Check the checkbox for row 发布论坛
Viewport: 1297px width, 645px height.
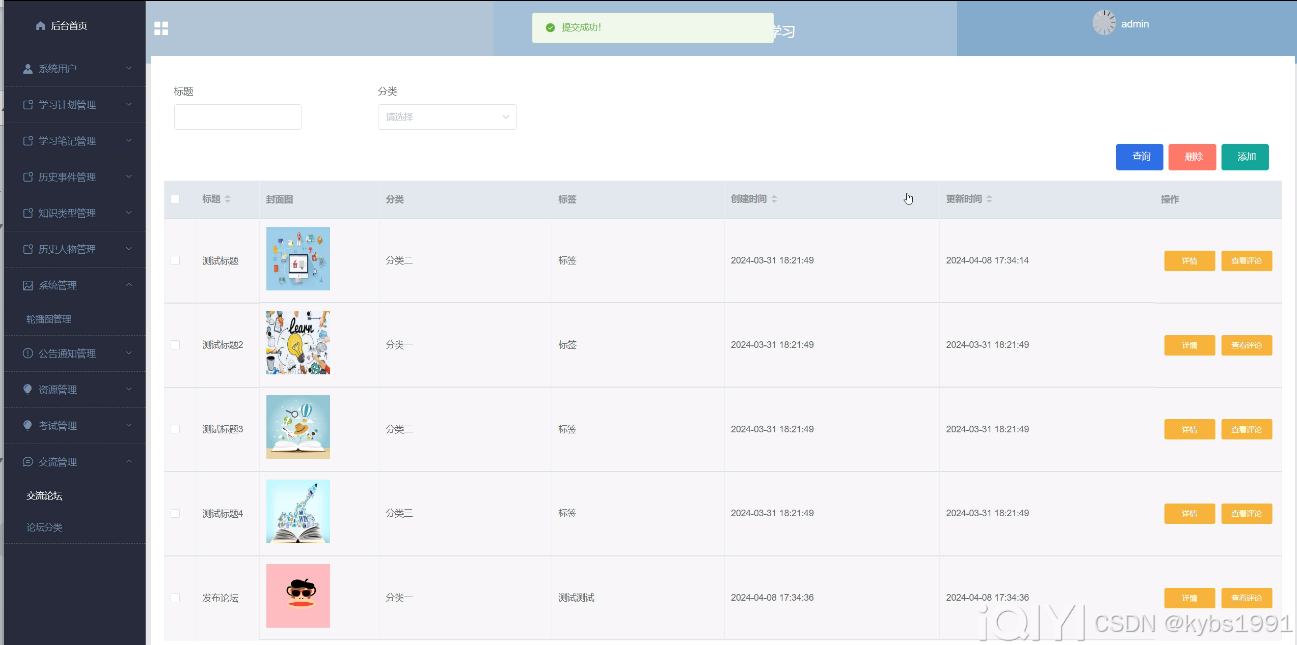point(175,597)
